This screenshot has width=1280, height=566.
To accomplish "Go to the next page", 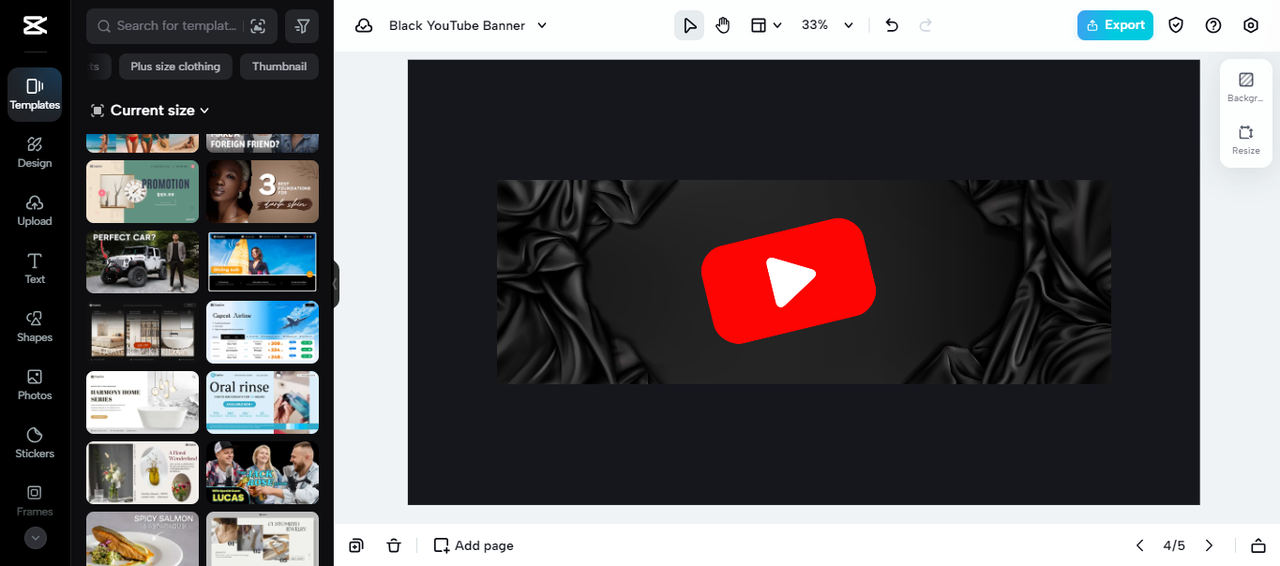I will [1209, 545].
